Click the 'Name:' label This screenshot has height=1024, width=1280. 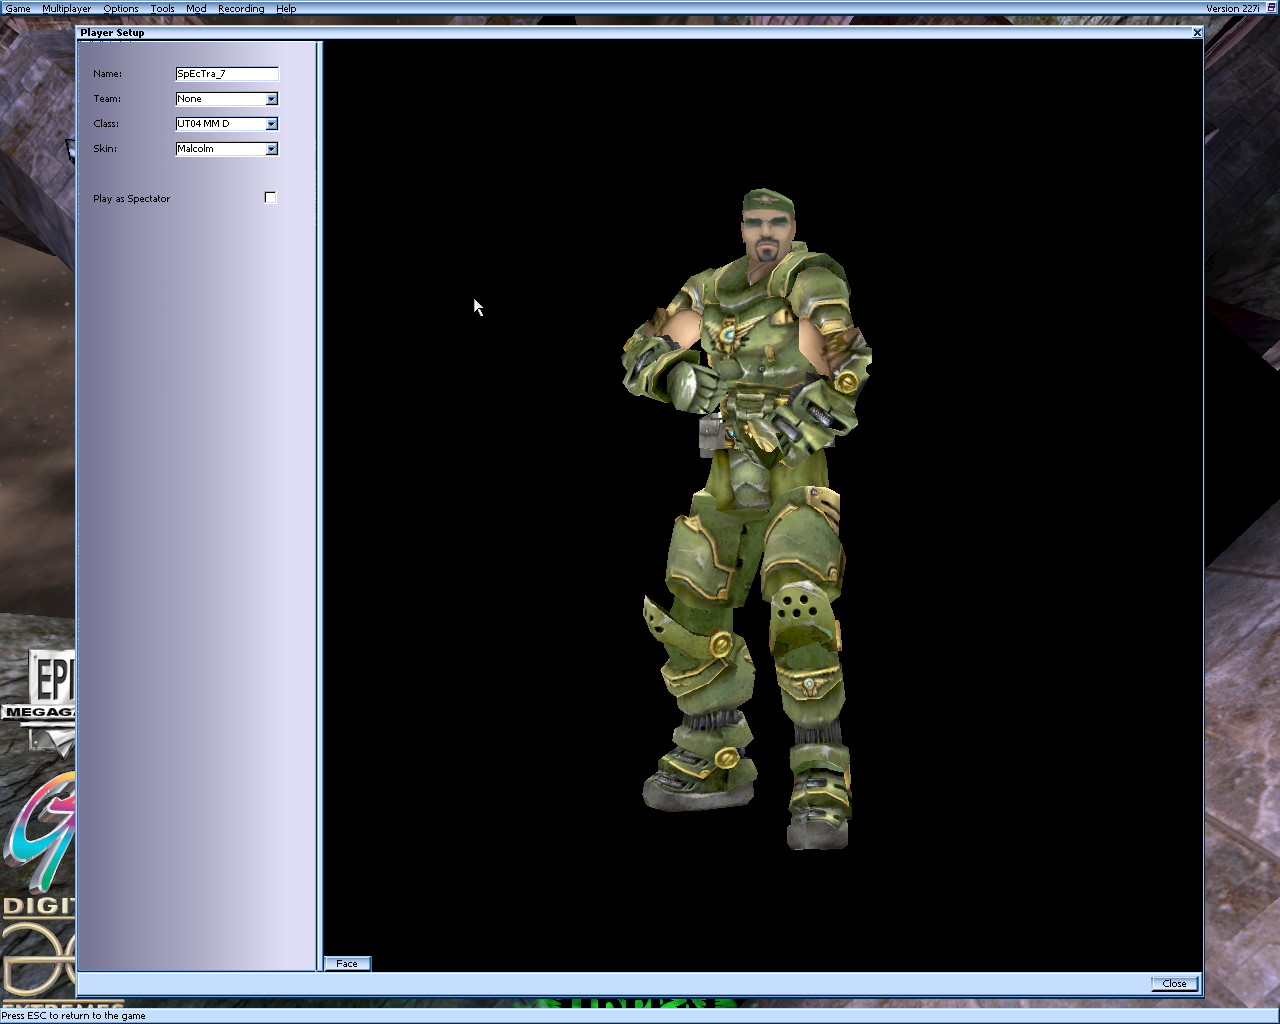[107, 74]
